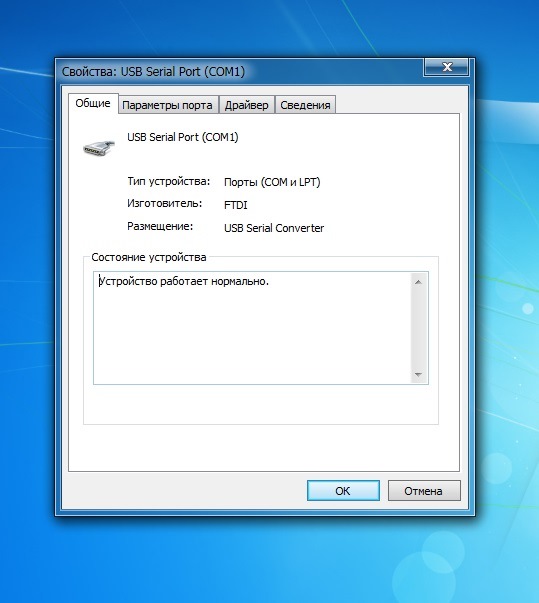This screenshot has height=603, width=539.
Task: Click the serial port connector device icon
Action: (x=99, y=148)
